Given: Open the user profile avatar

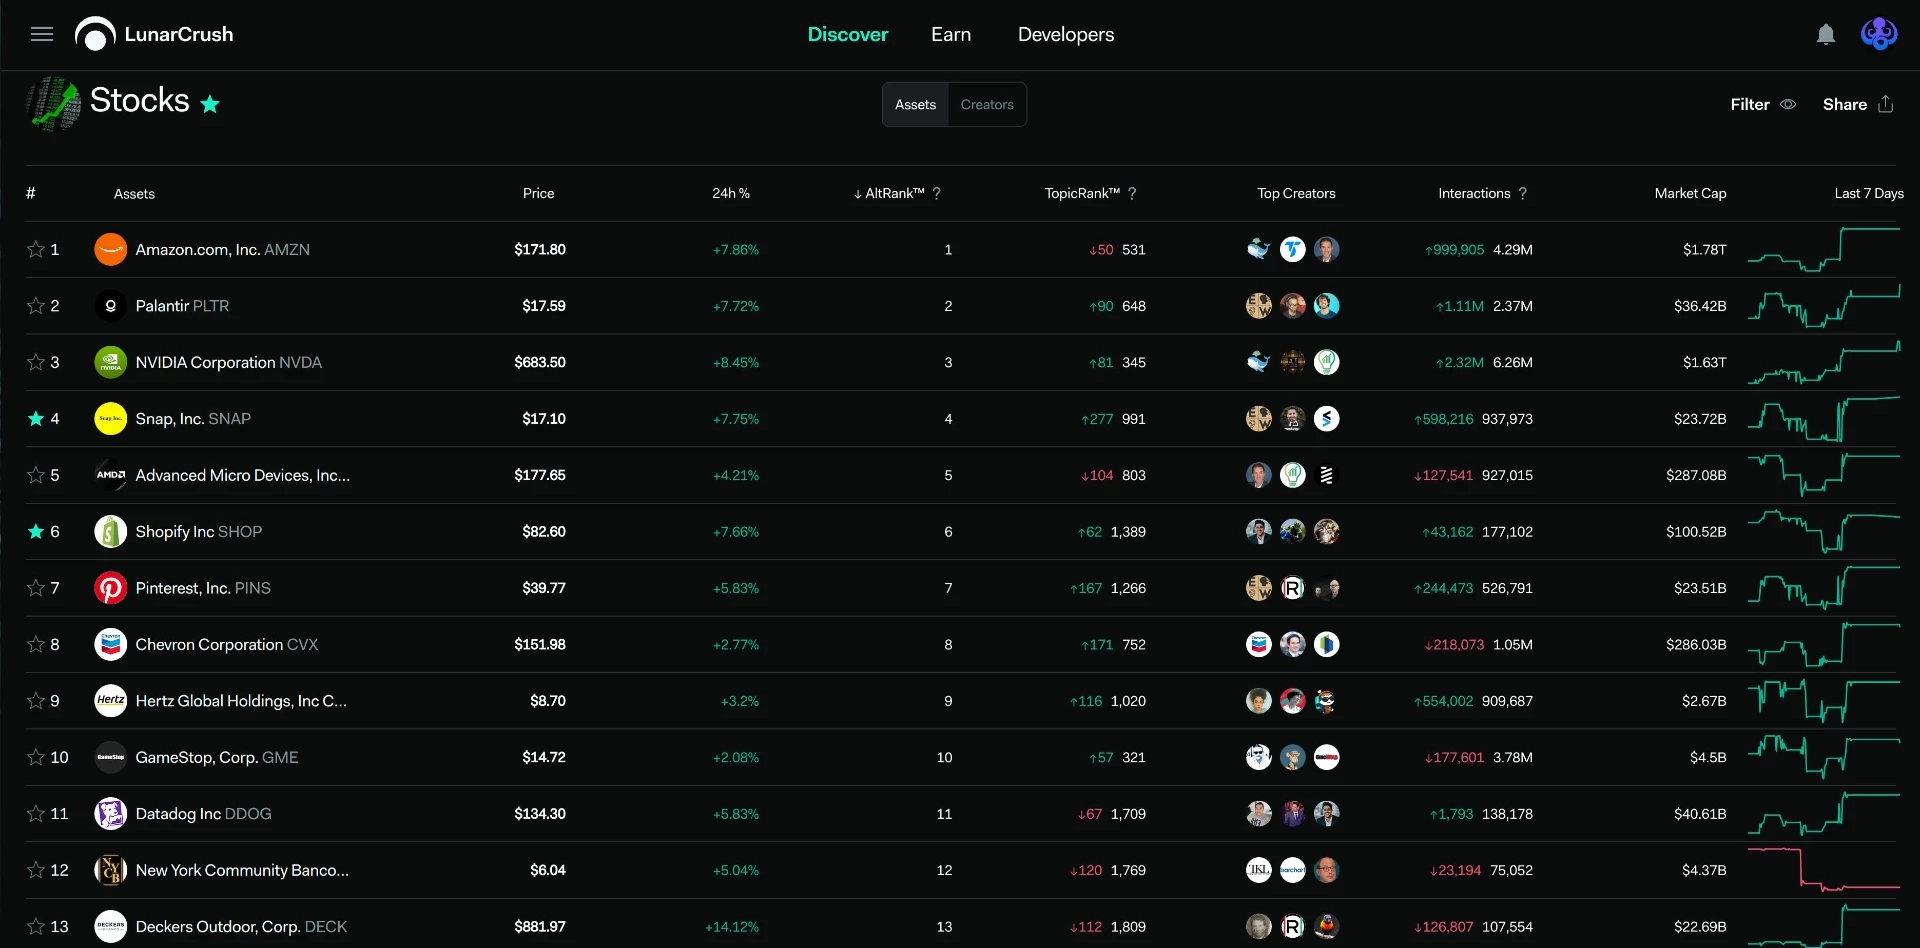Looking at the screenshot, I should pyautogui.click(x=1879, y=34).
